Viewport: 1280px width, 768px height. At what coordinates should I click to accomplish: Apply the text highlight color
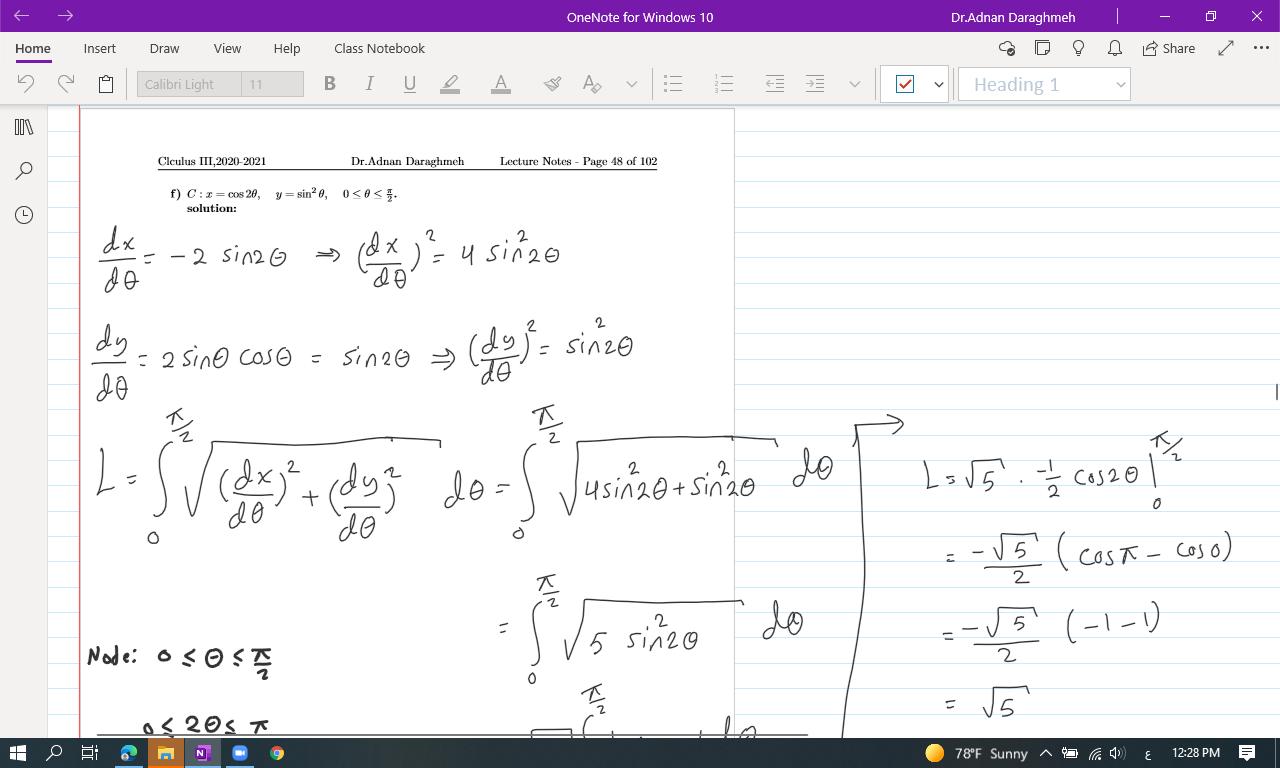click(450, 85)
